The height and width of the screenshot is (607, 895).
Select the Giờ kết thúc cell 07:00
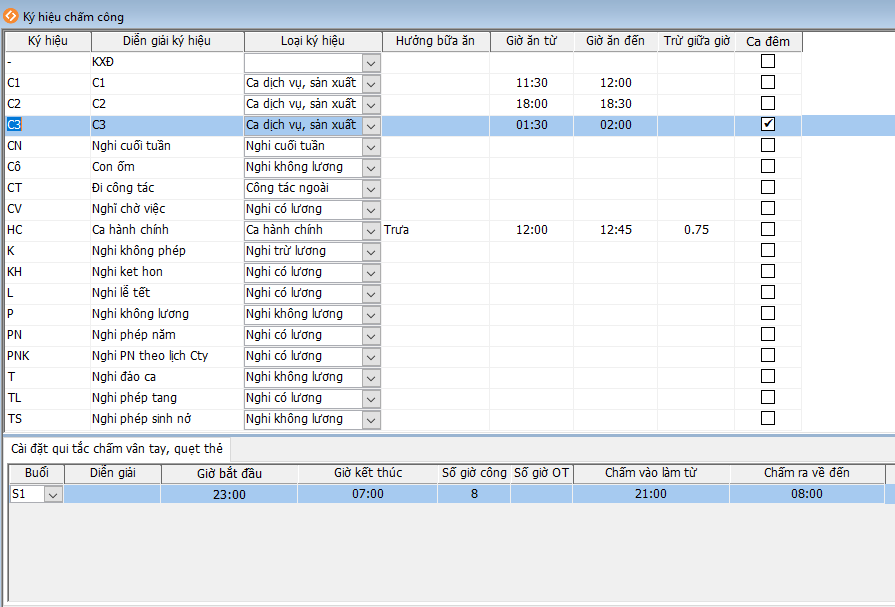point(368,494)
